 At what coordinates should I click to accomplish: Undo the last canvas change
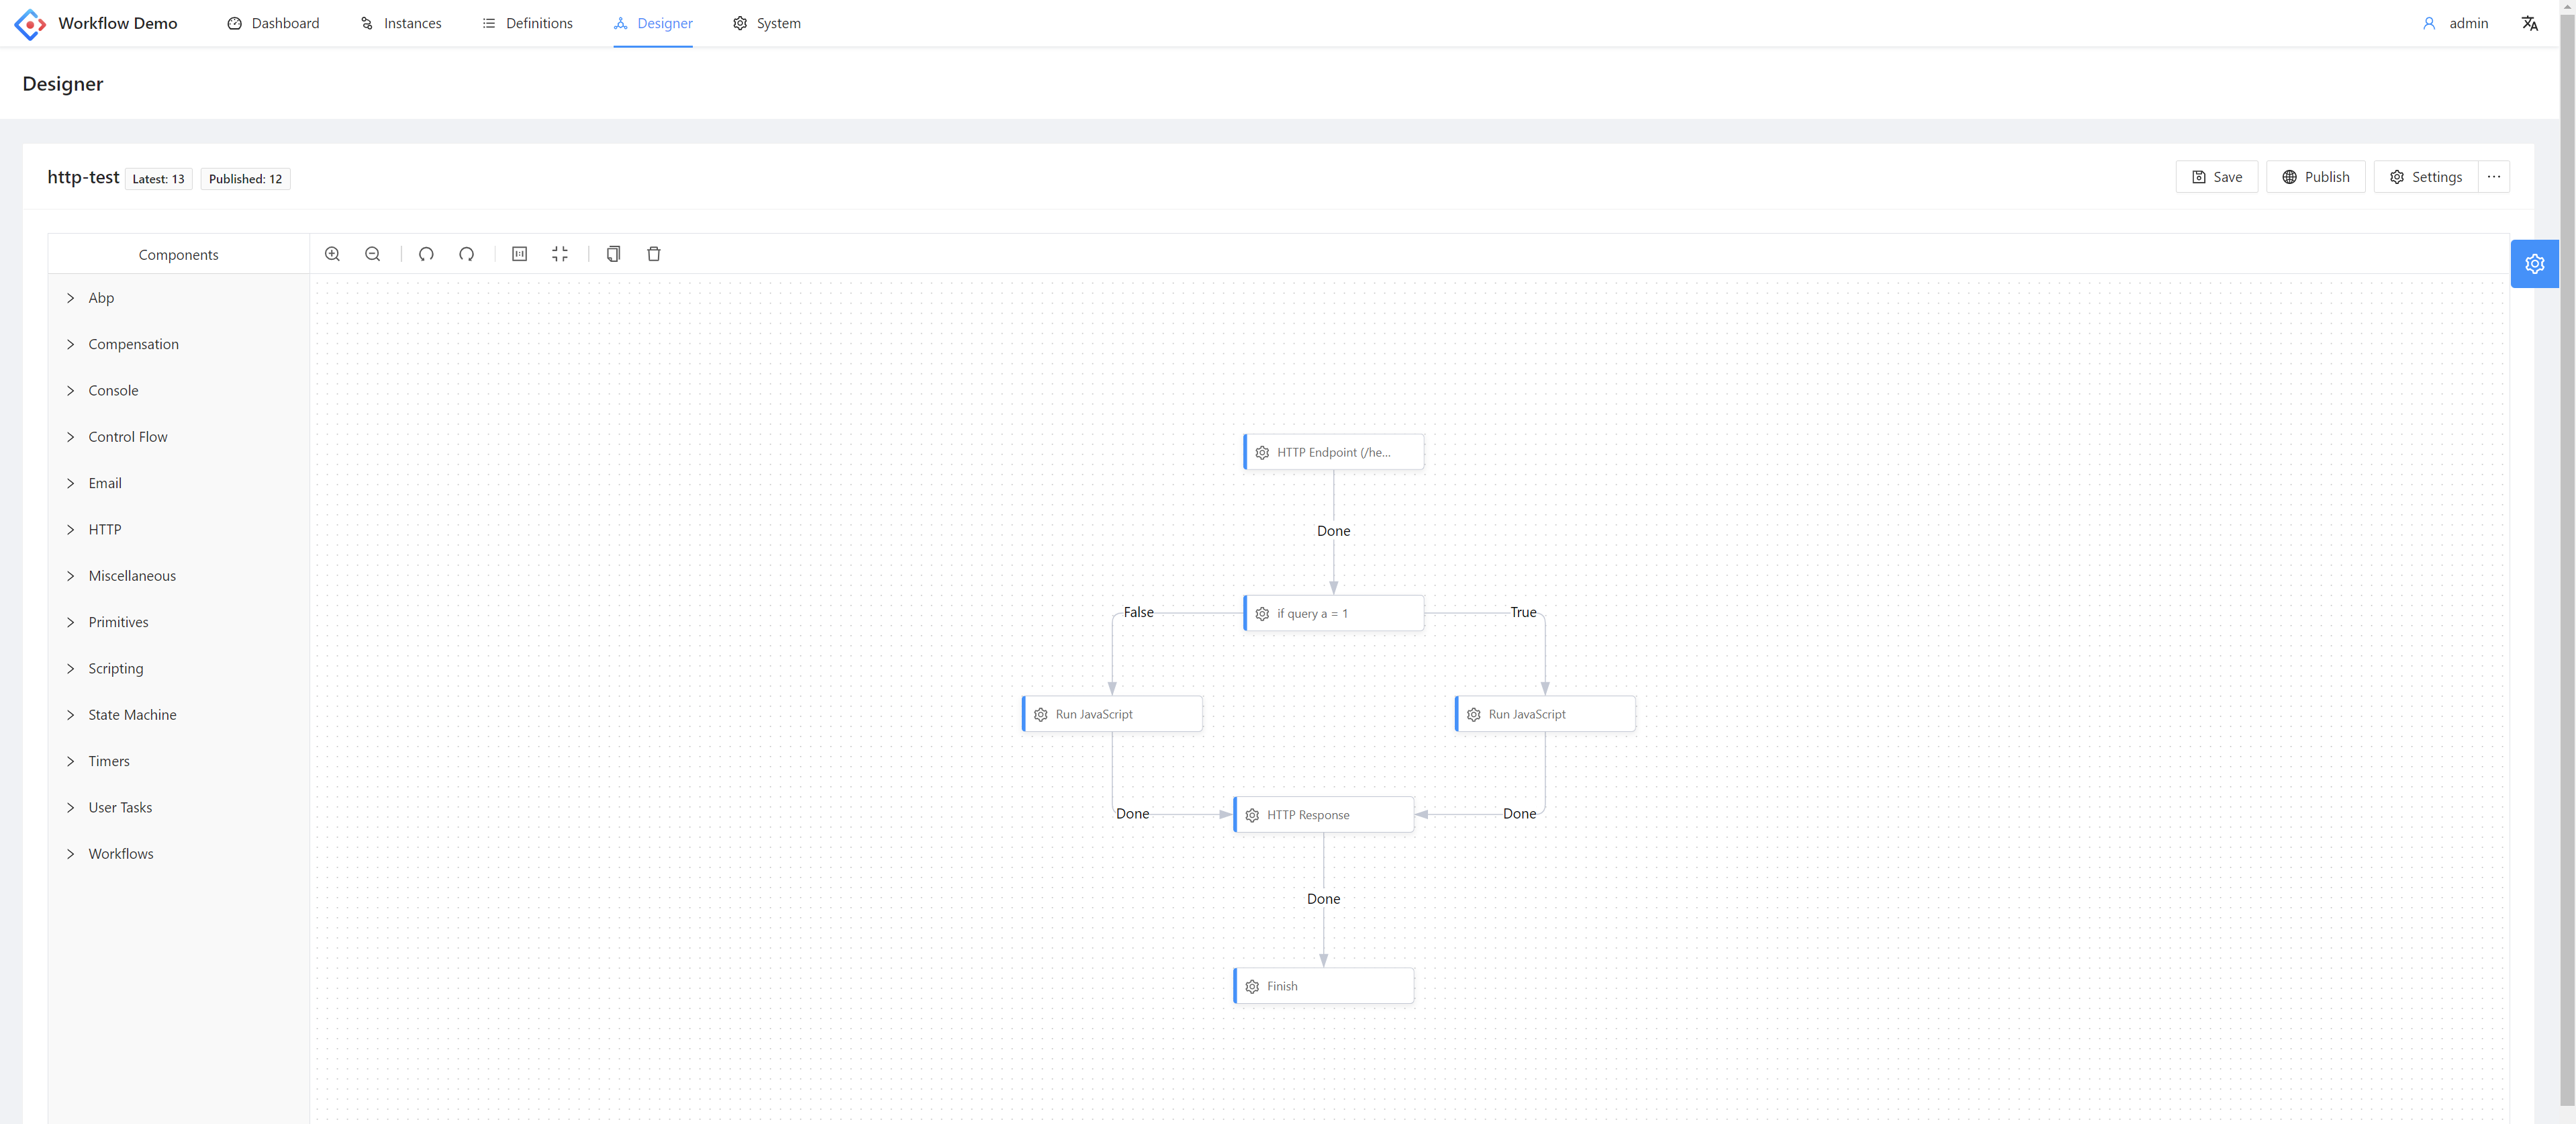[x=426, y=254]
